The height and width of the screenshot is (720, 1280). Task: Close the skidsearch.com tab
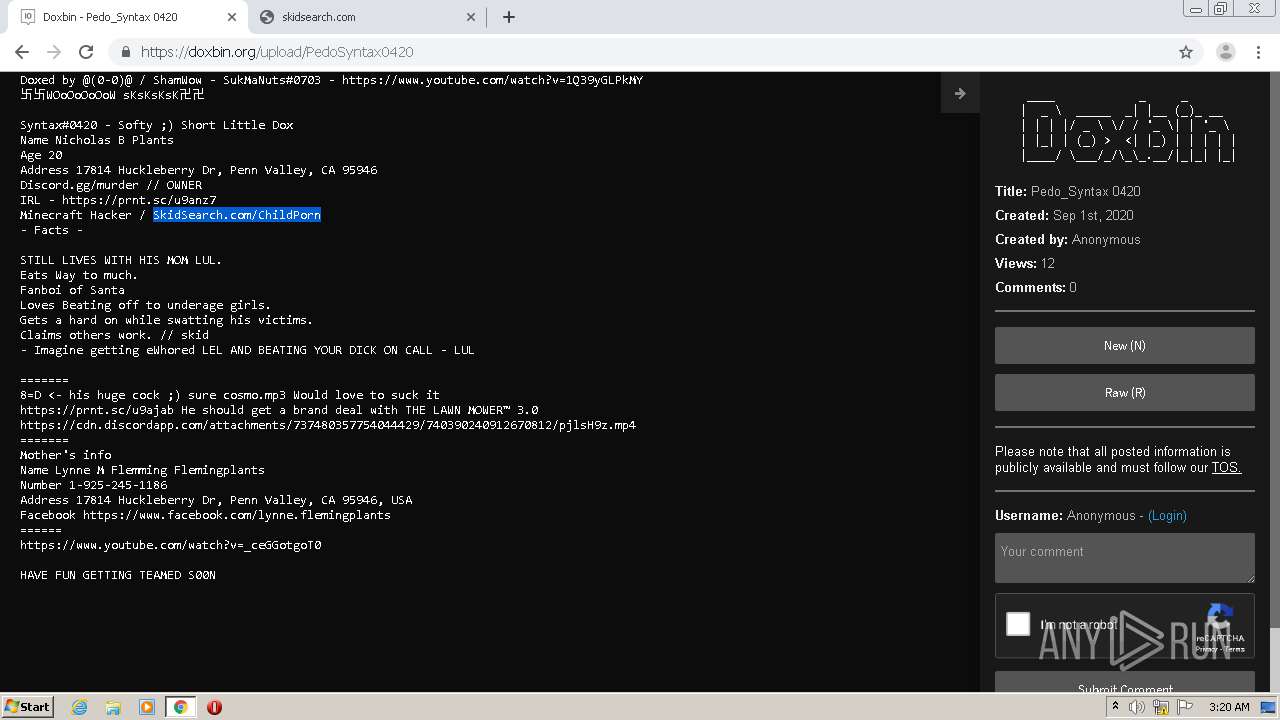pyautogui.click(x=472, y=17)
